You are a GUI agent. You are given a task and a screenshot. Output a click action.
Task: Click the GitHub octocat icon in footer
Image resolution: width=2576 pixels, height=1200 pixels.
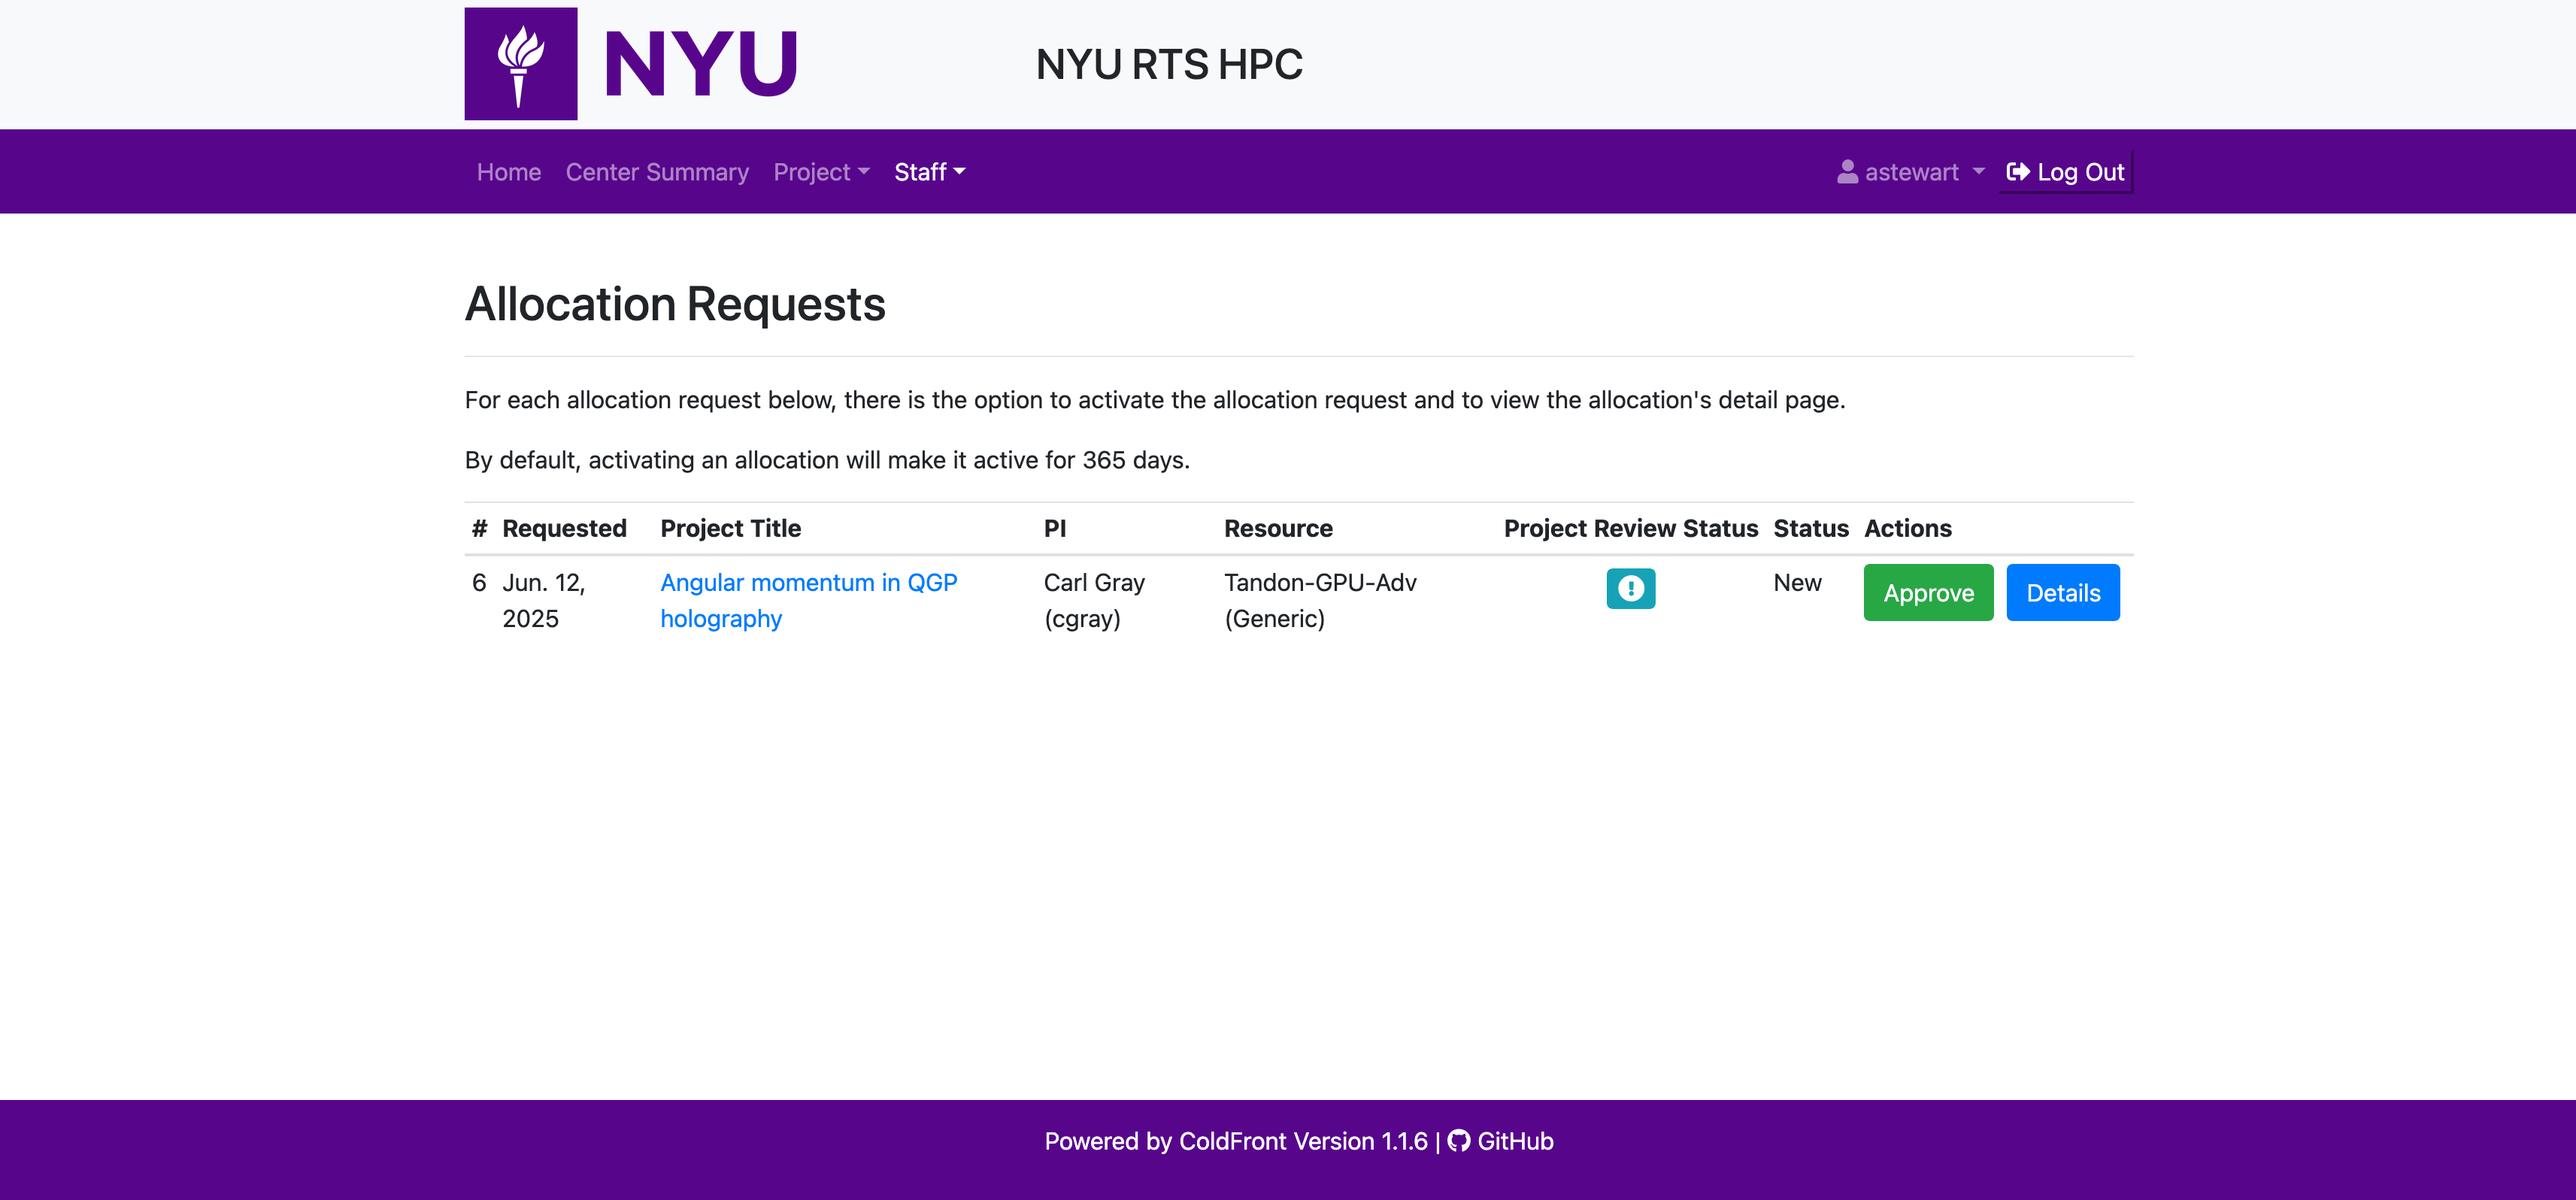[1458, 1141]
